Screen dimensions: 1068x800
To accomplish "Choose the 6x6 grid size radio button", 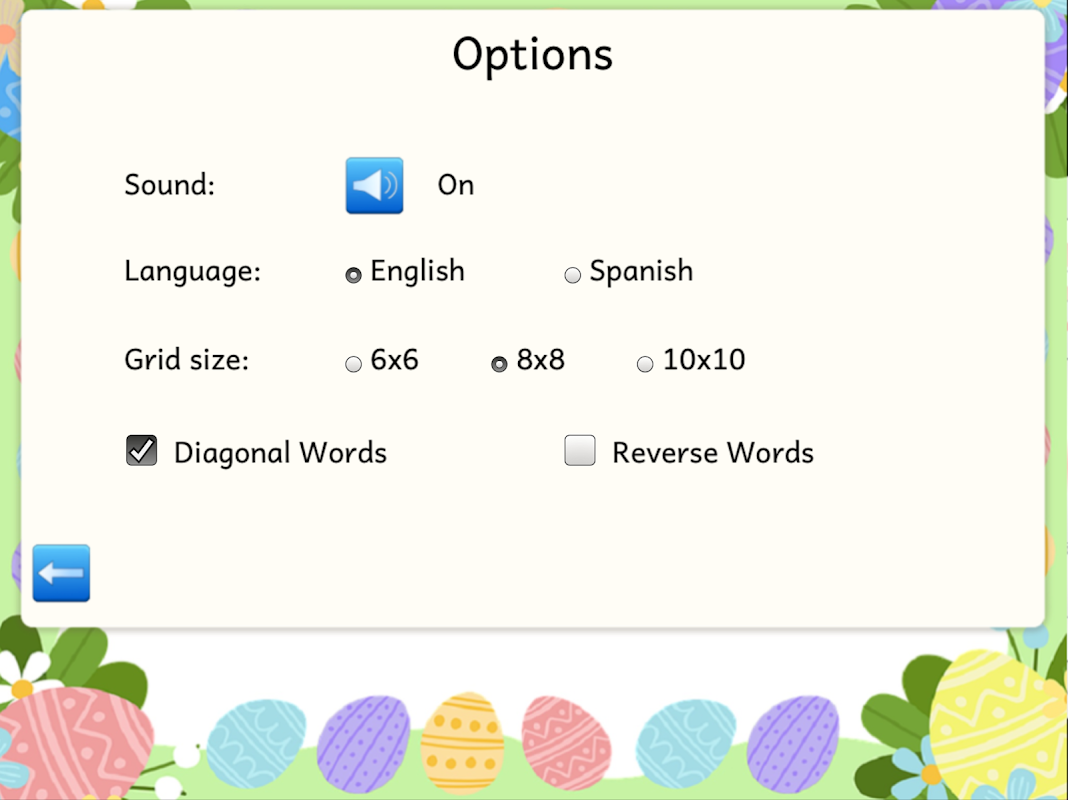I will pyautogui.click(x=353, y=364).
